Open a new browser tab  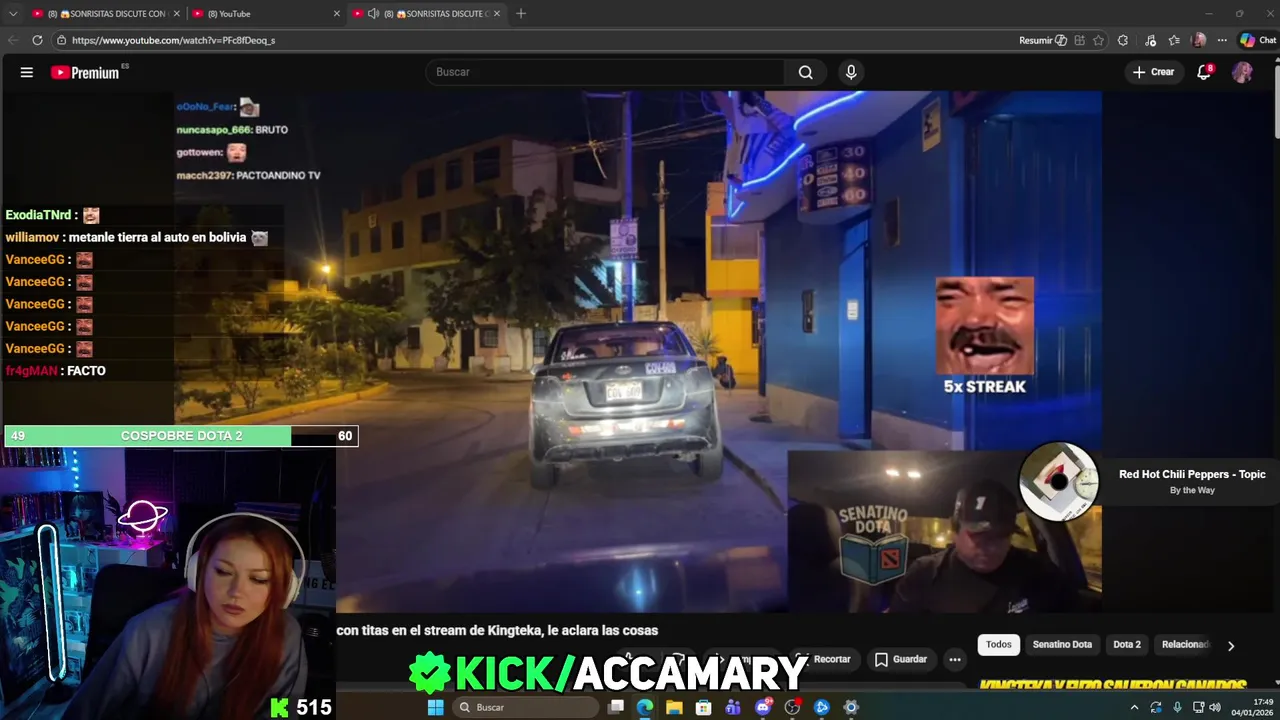521,13
